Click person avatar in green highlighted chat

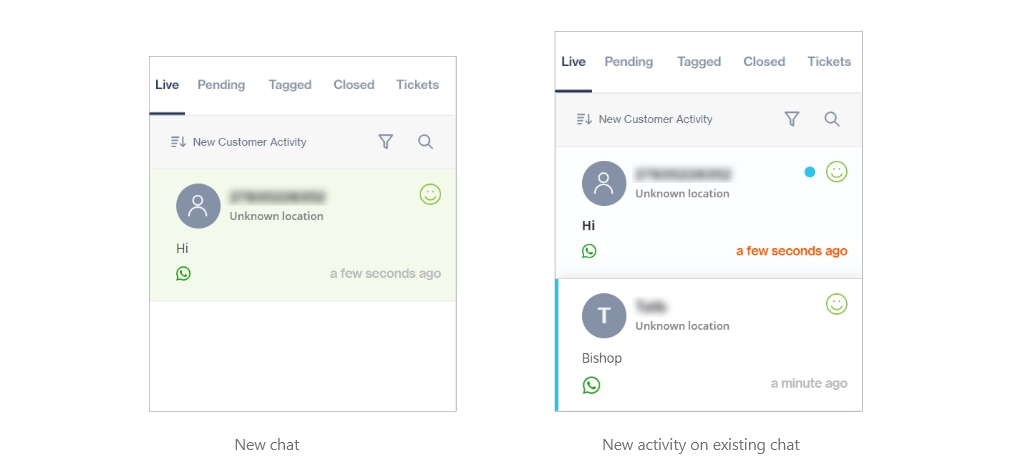[198, 206]
